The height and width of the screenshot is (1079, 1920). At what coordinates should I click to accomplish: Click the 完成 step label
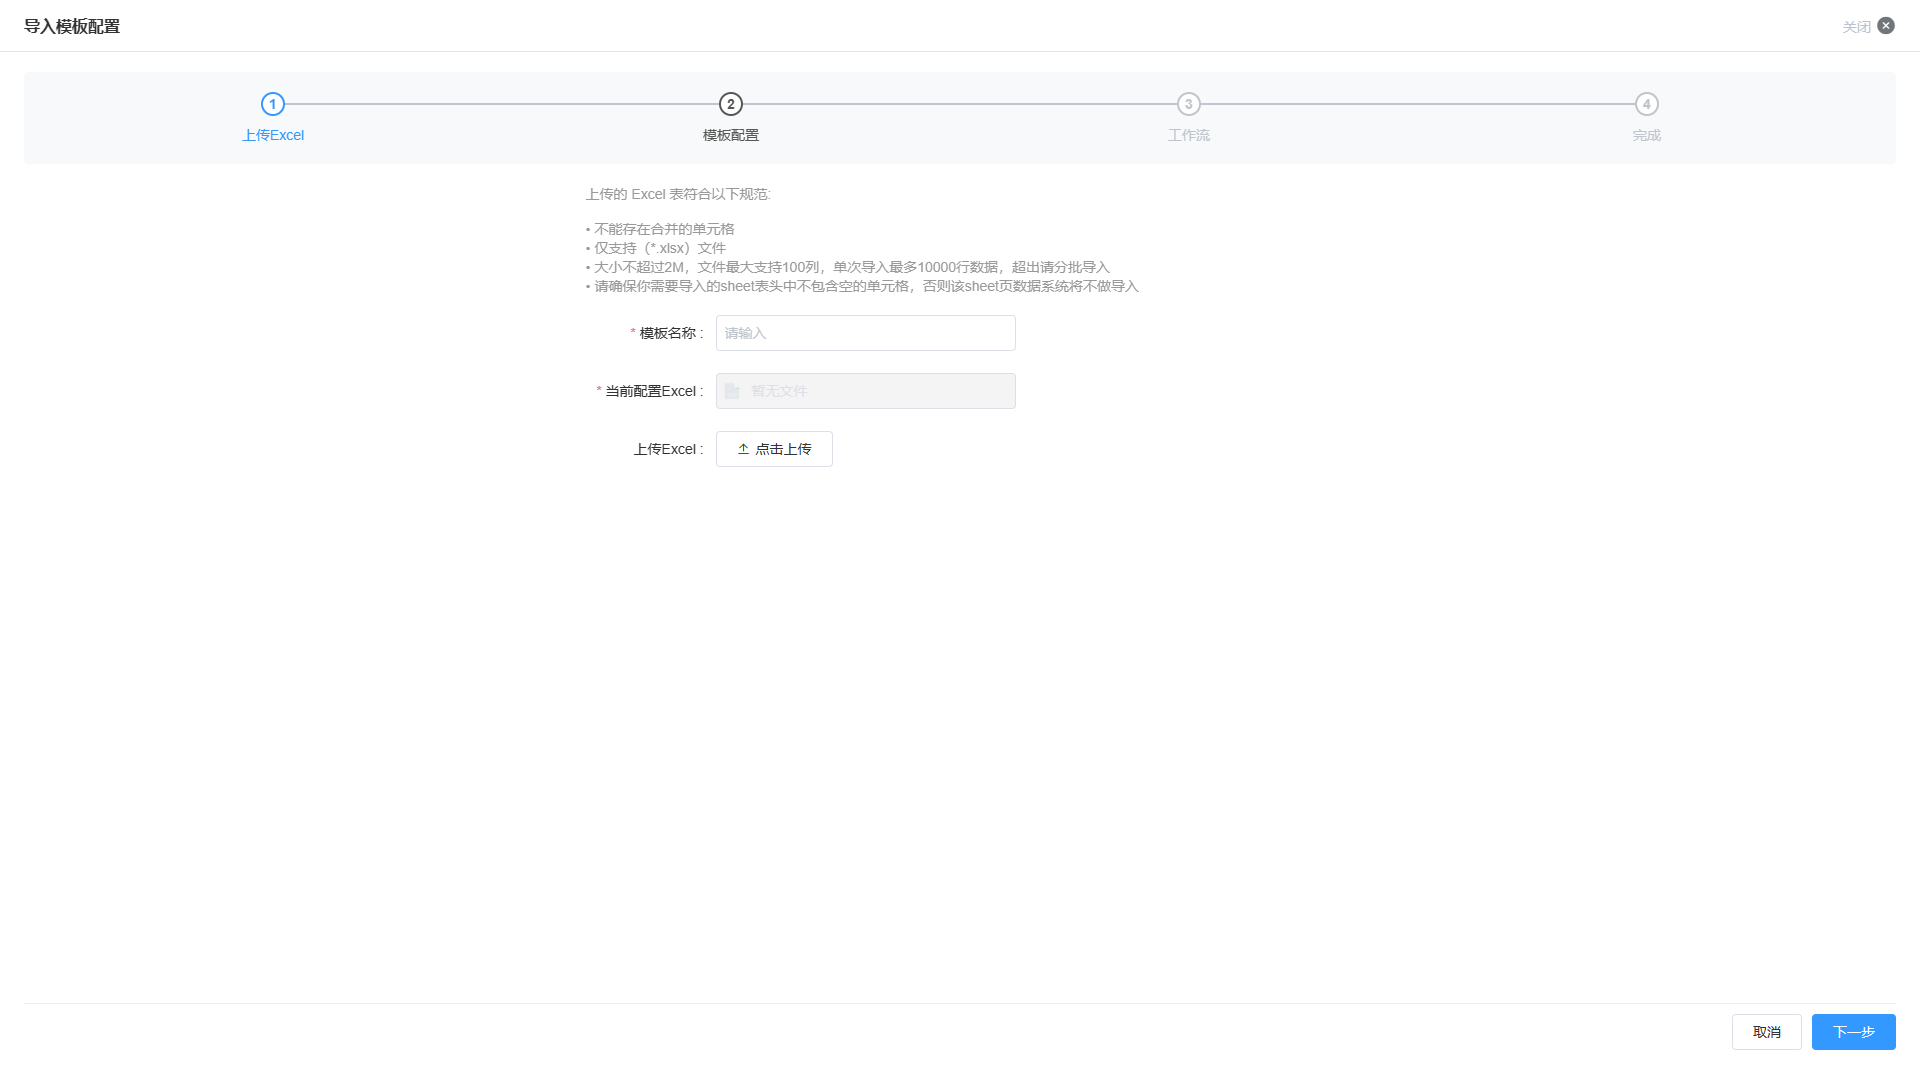click(1647, 135)
